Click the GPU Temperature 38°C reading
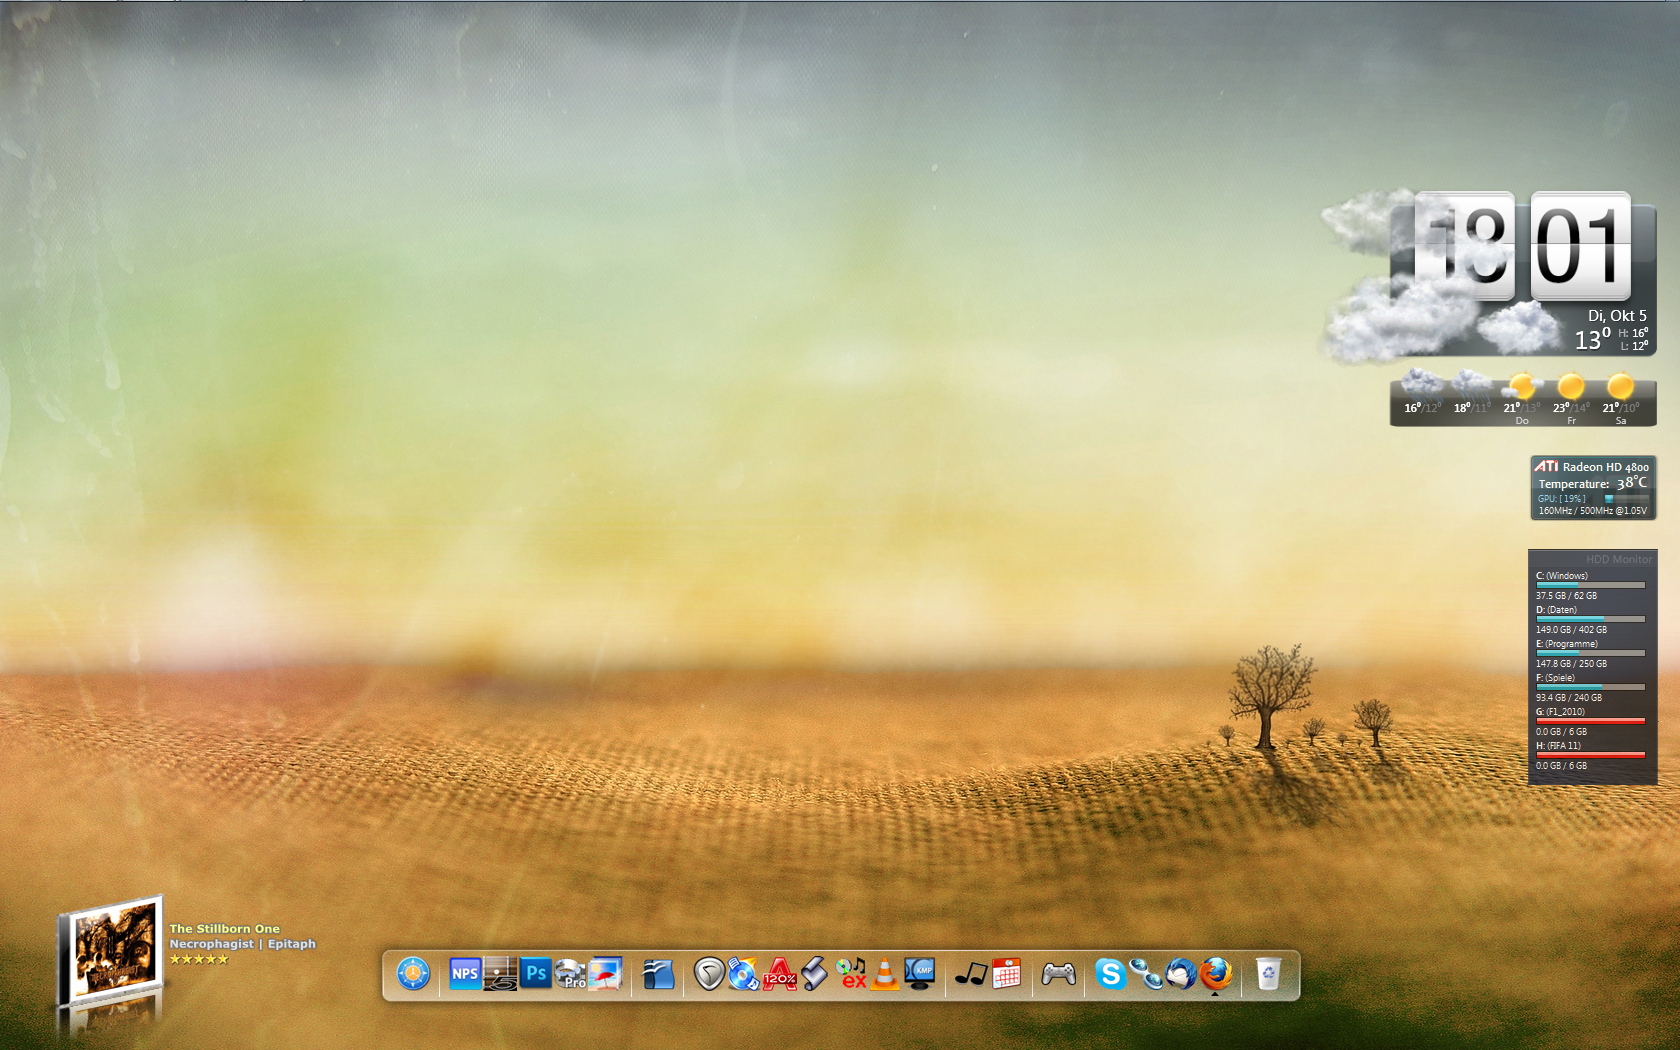The image size is (1680, 1050). 1592,483
